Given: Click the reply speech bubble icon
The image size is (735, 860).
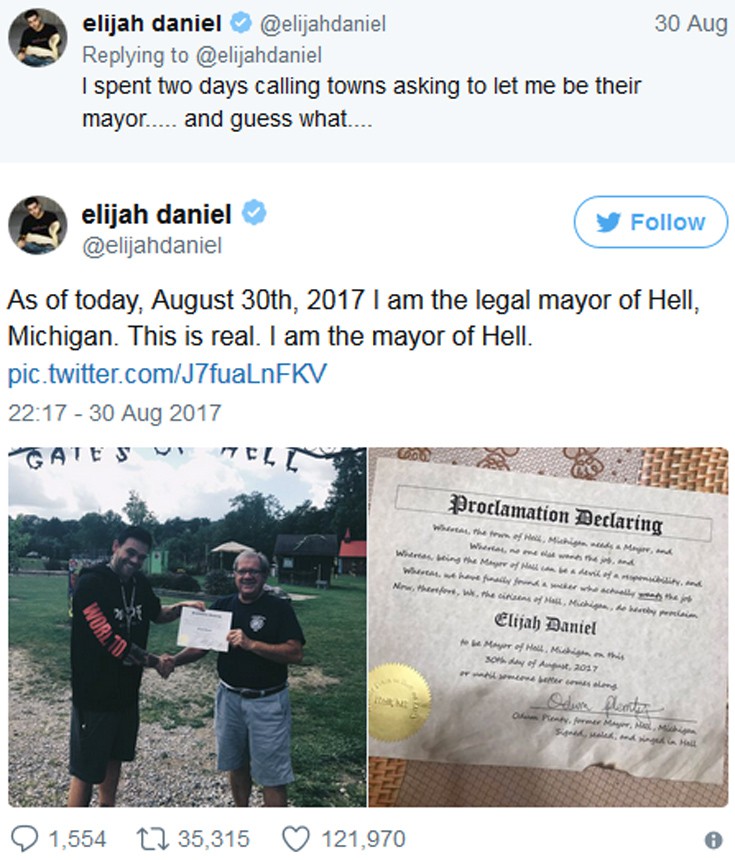Looking at the screenshot, I should point(25,839).
